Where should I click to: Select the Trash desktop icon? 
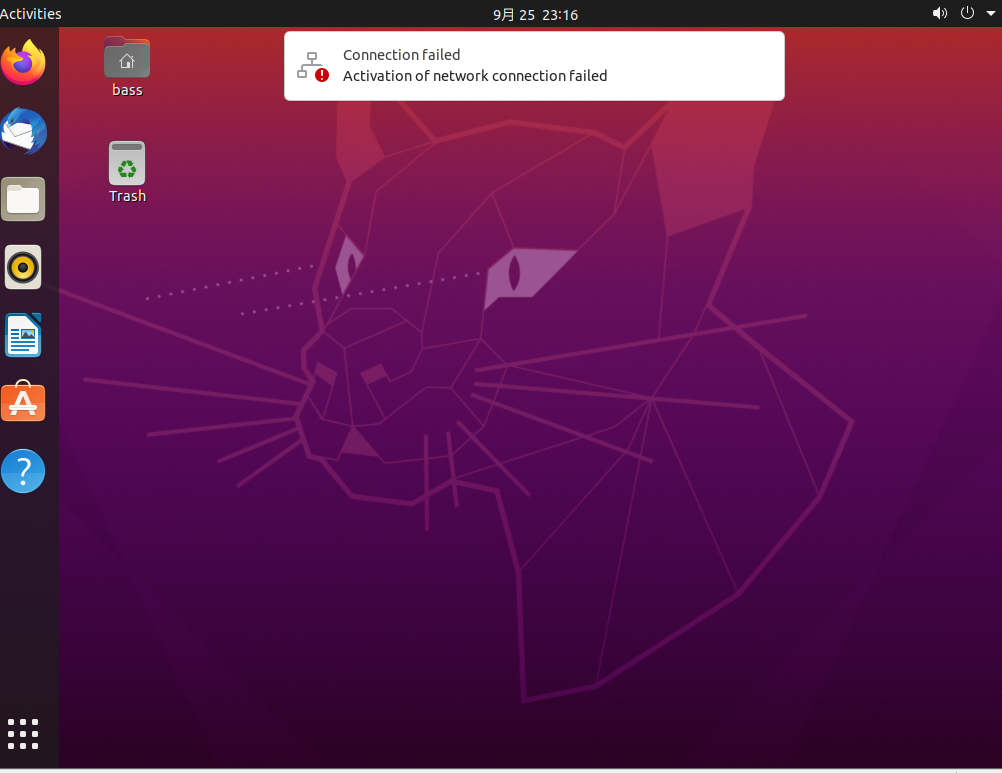coord(127,163)
